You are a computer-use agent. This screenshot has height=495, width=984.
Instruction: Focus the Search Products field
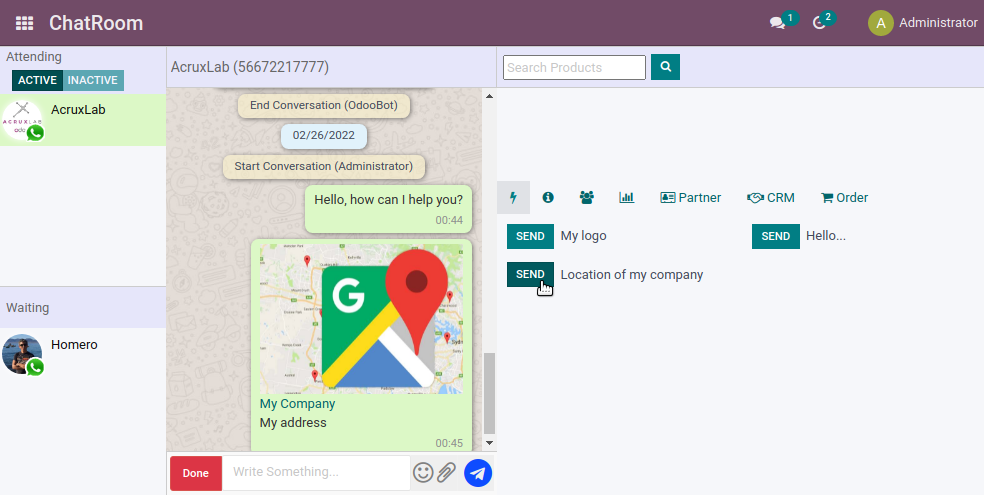click(574, 68)
